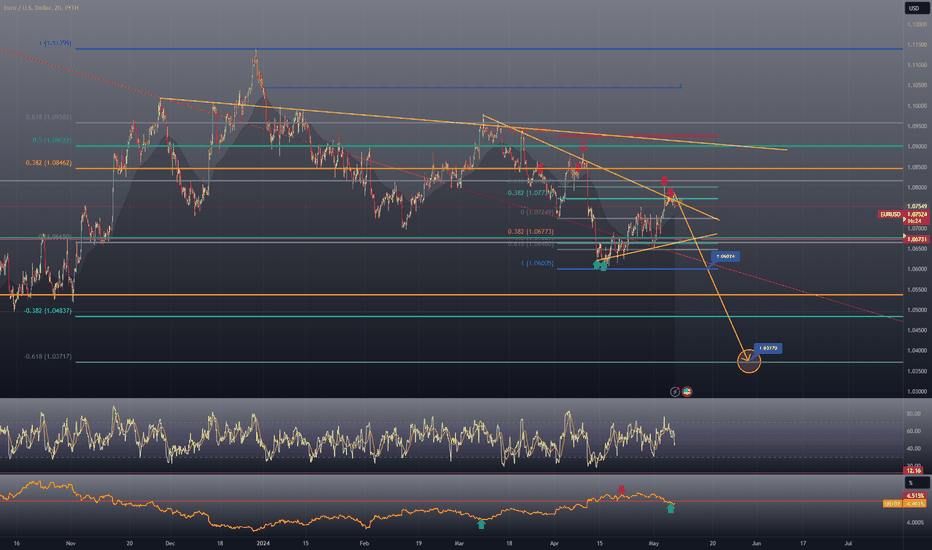Select green up arrow near May in bottom pane
Viewport: 932px width, 550px height.
(671, 508)
